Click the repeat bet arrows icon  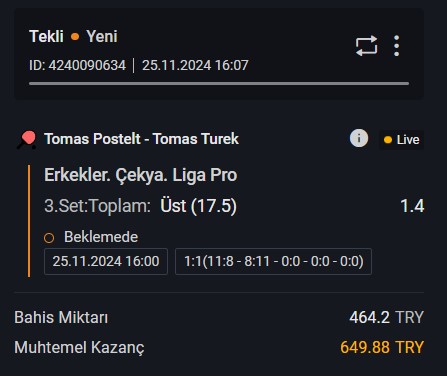pyautogui.click(x=366, y=46)
